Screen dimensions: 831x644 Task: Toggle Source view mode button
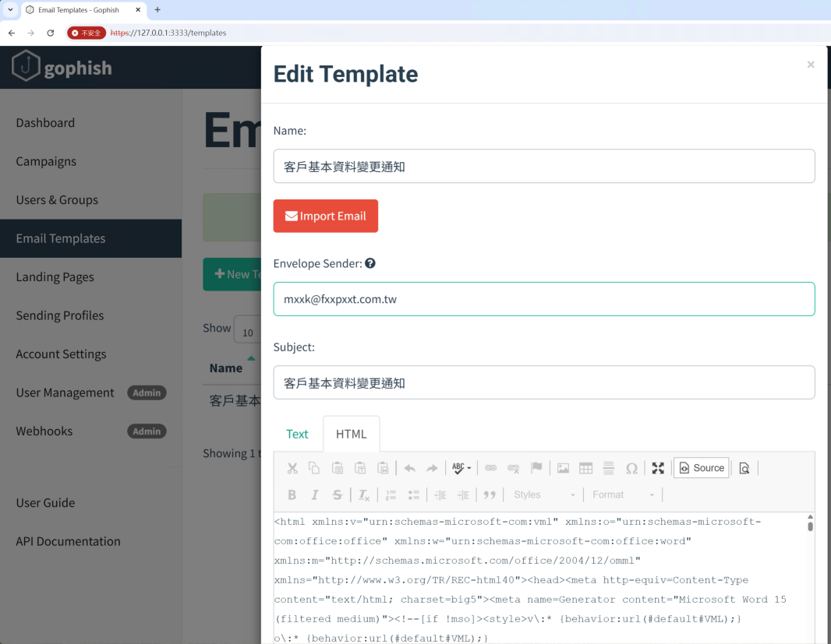click(x=701, y=467)
